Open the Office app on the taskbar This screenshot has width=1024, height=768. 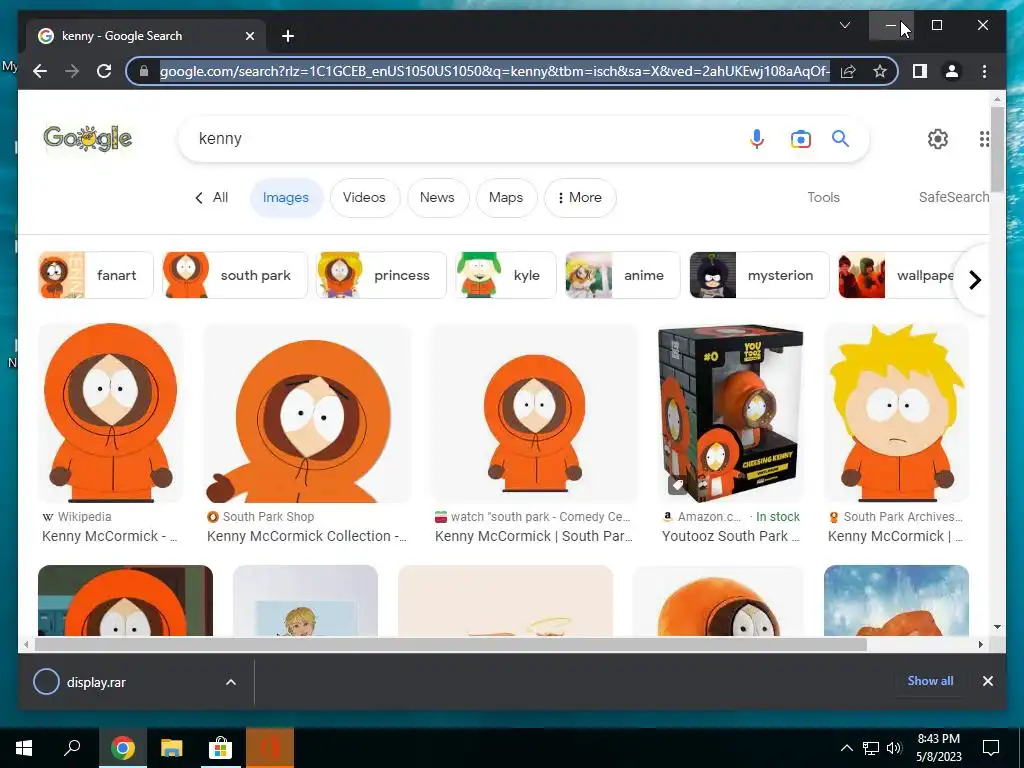(x=270, y=748)
